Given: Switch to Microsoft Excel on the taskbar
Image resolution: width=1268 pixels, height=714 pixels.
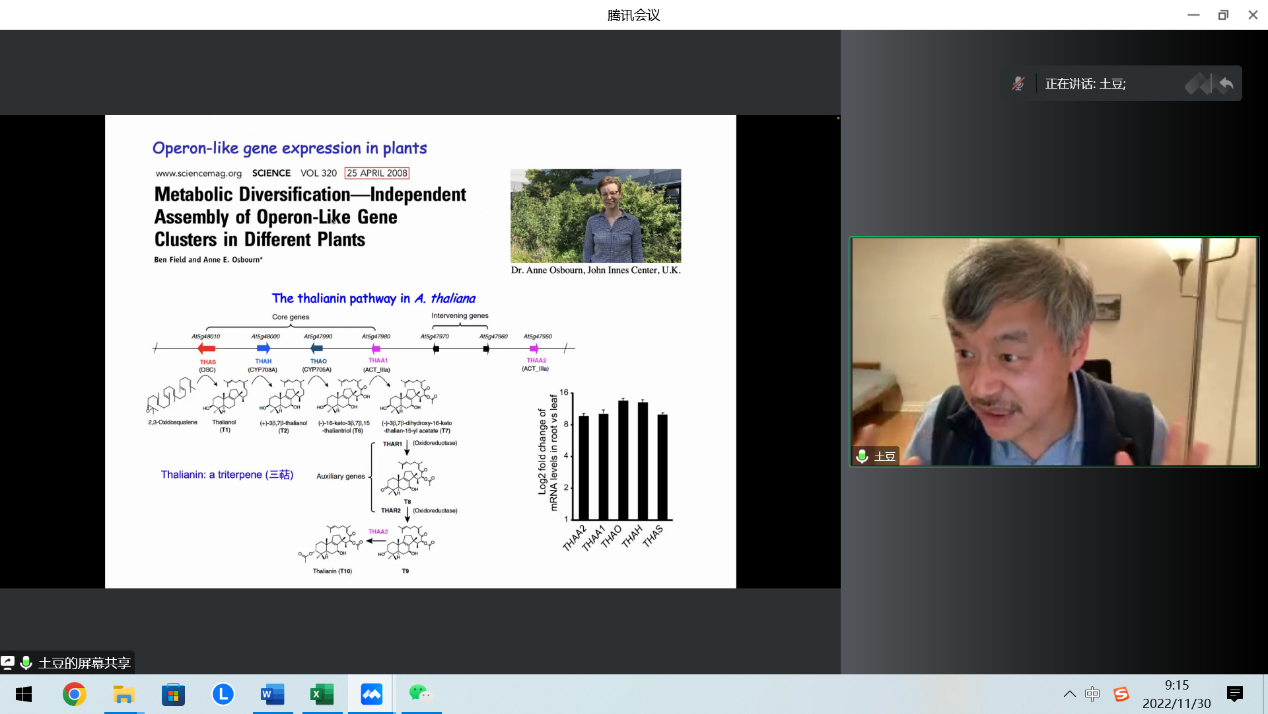Looking at the screenshot, I should pyautogui.click(x=322, y=694).
